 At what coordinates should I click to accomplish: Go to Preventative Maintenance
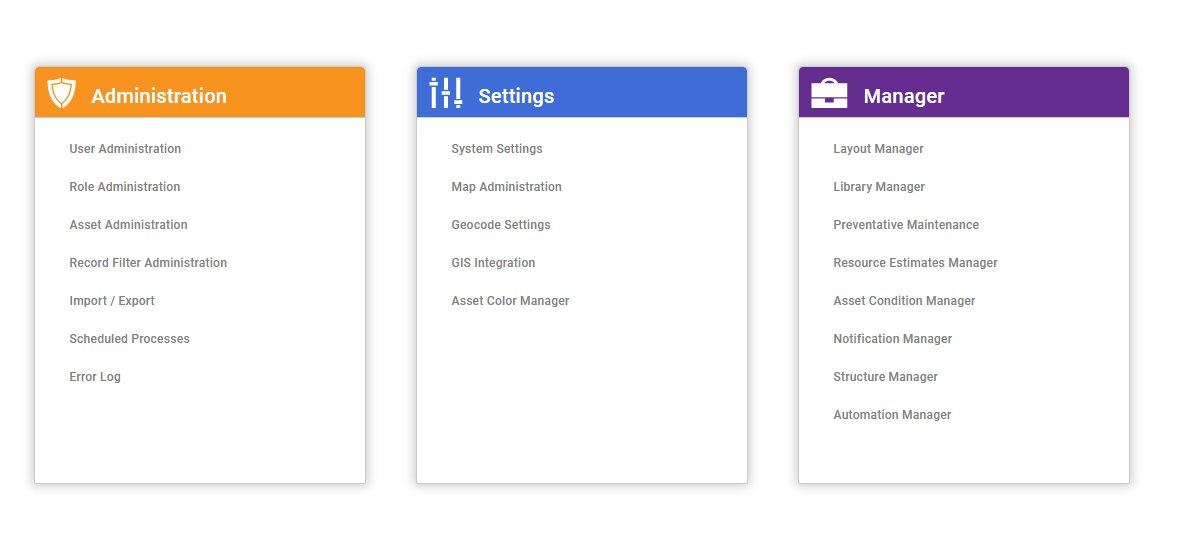906,224
